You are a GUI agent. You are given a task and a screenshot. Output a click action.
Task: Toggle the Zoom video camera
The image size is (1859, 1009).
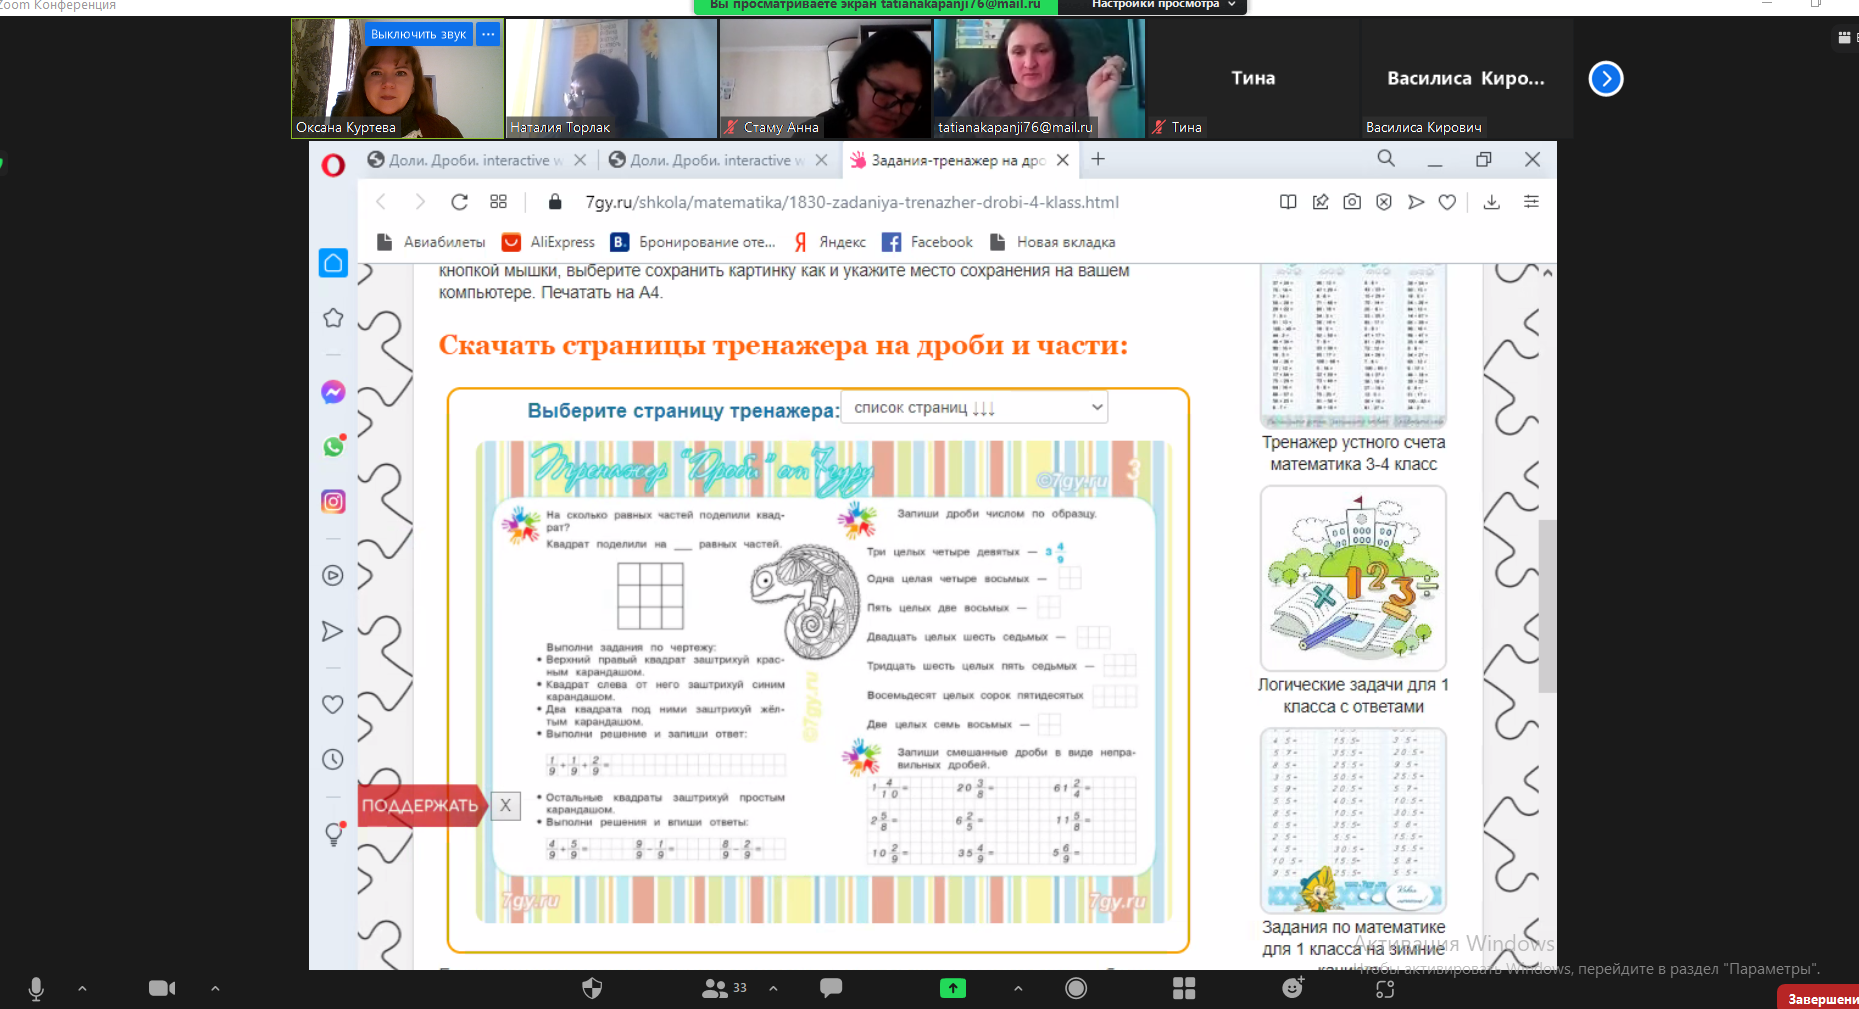(x=161, y=988)
